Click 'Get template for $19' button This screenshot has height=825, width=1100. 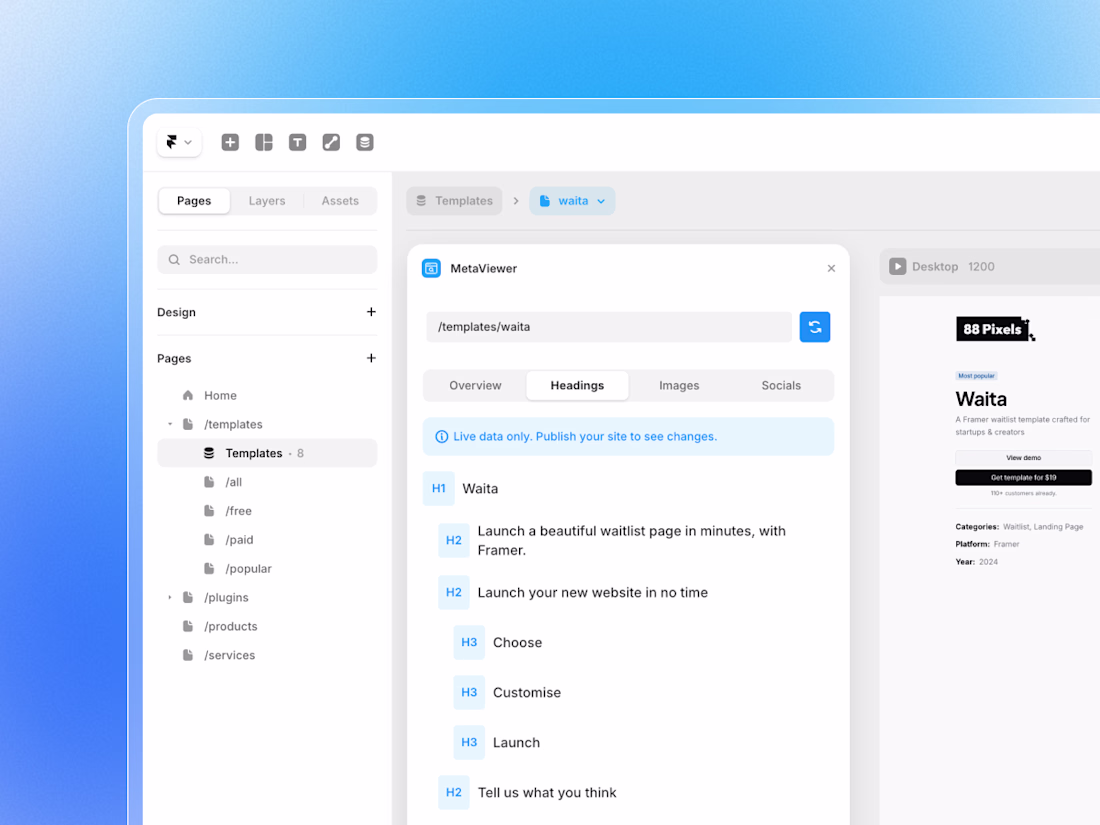1024,478
